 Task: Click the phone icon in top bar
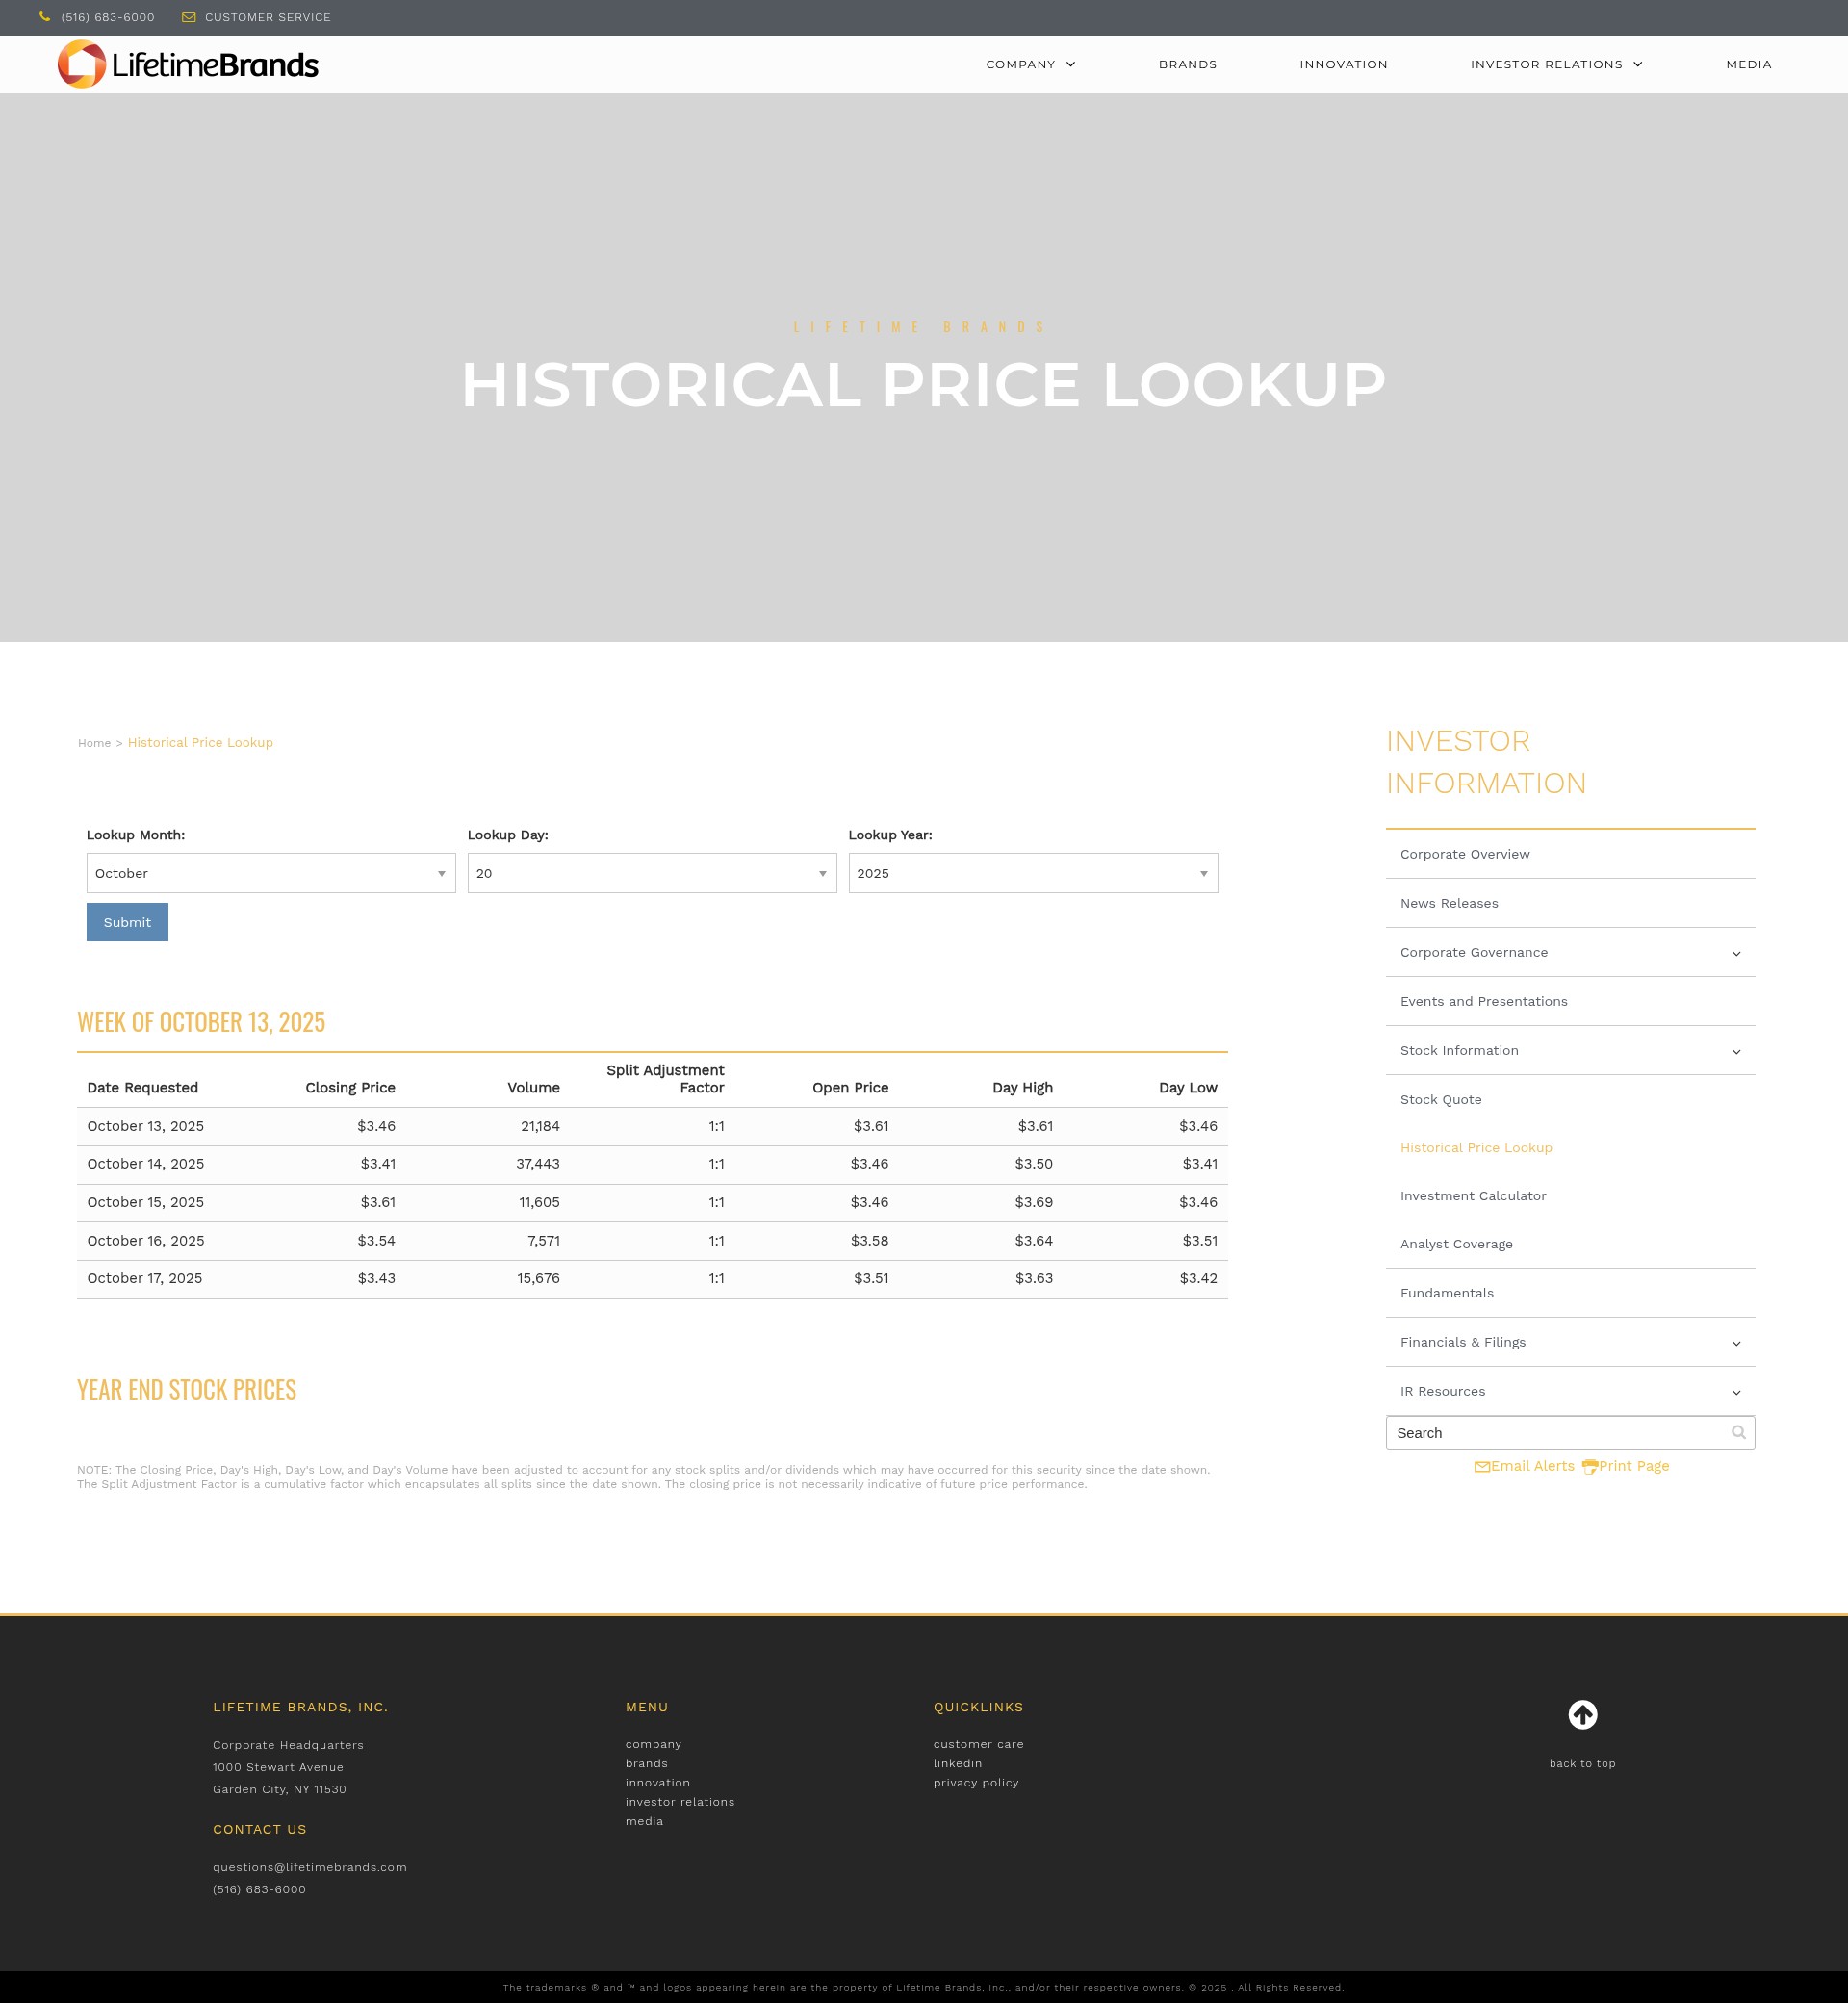tap(44, 17)
